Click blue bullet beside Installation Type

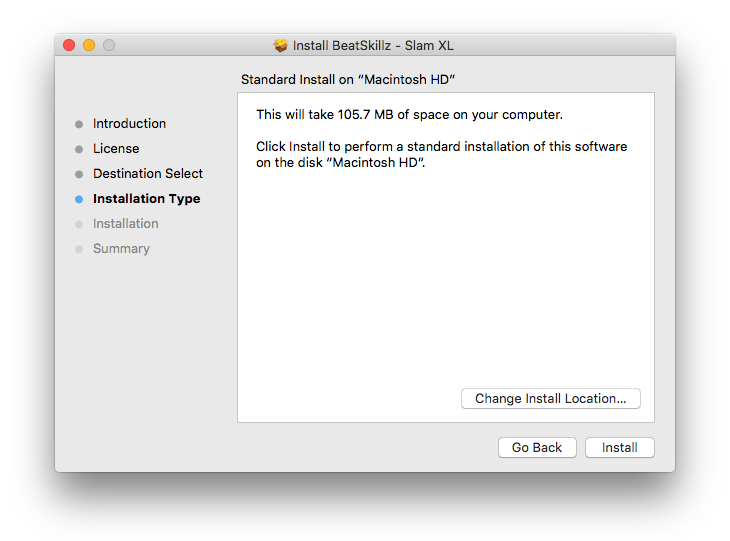click(x=79, y=199)
